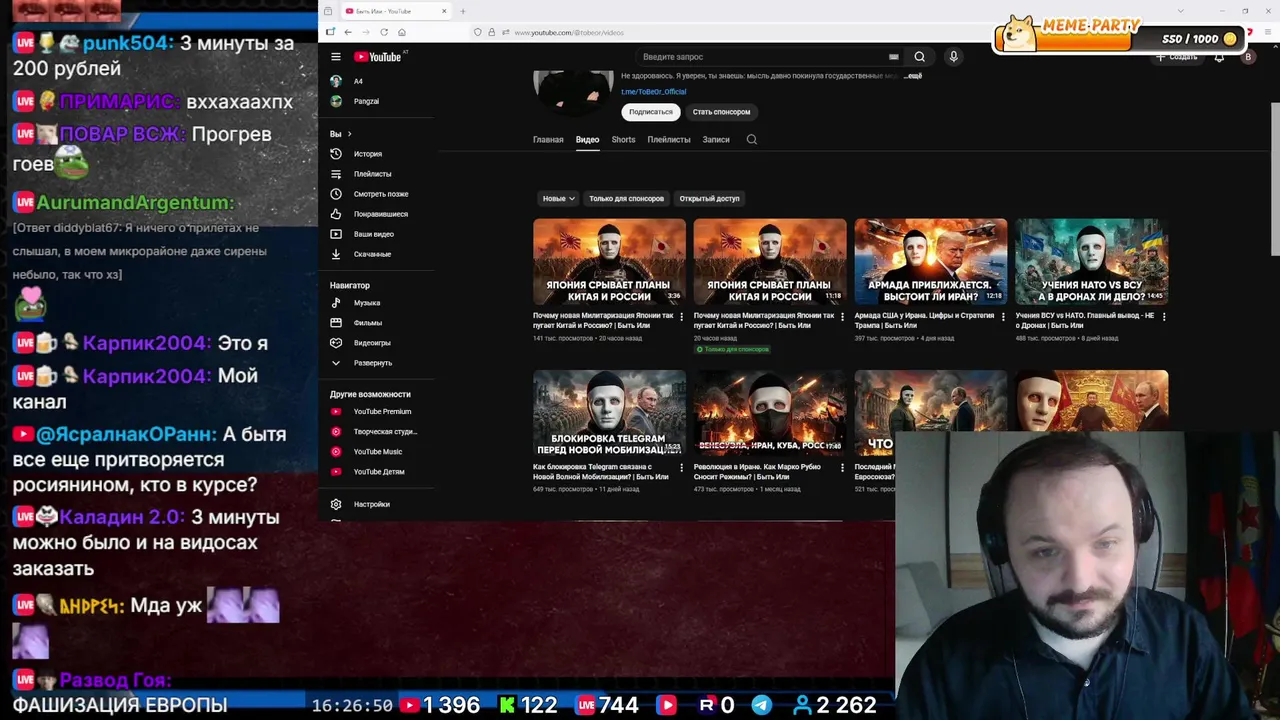Open the Новые sort dropdown

point(558,198)
